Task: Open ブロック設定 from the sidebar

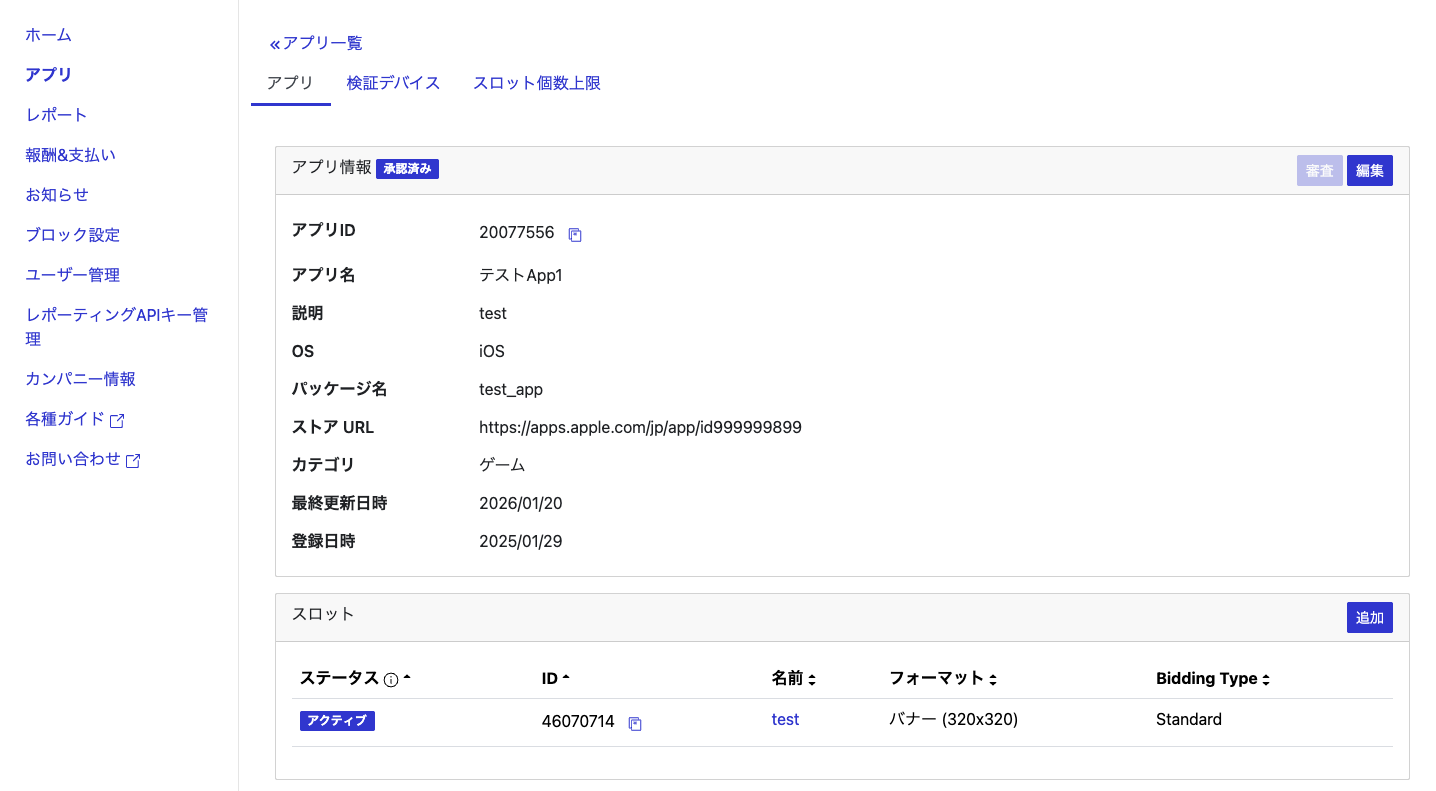Action: tap(72, 234)
